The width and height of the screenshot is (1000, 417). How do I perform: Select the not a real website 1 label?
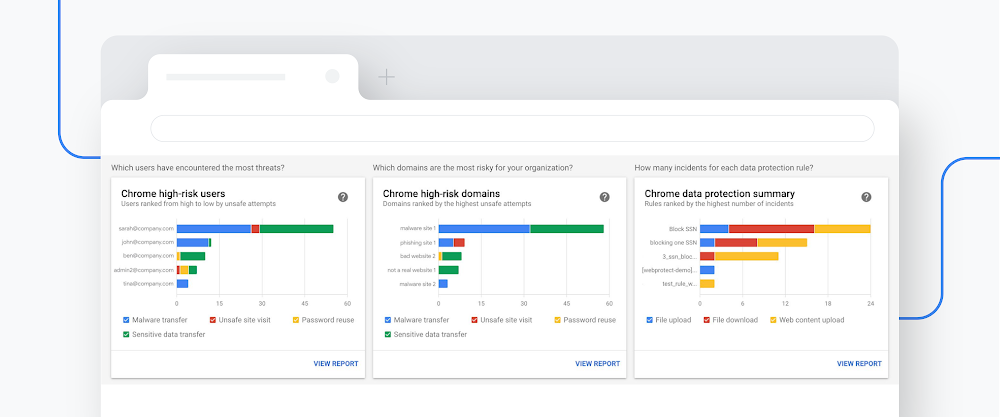412,270
